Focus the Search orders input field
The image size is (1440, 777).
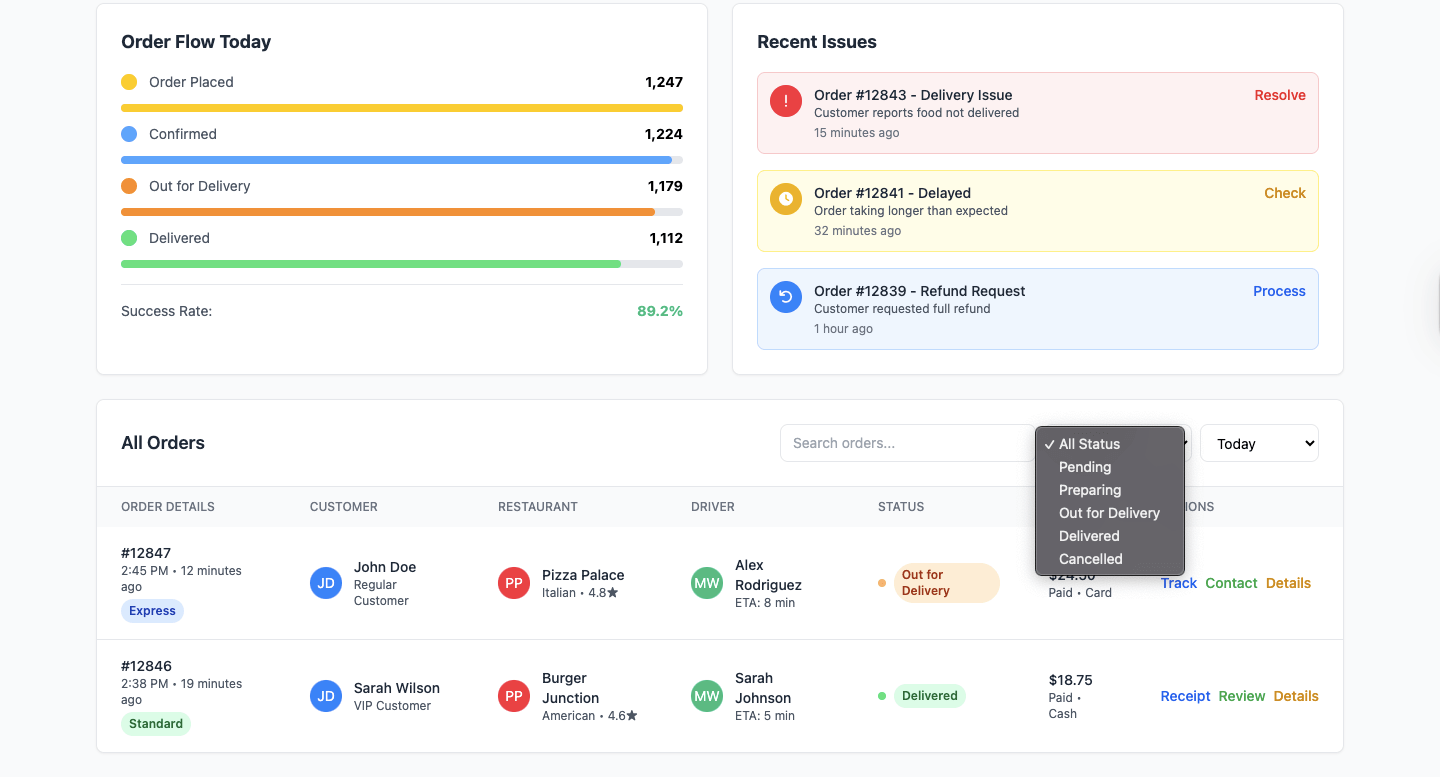pyautogui.click(x=905, y=443)
